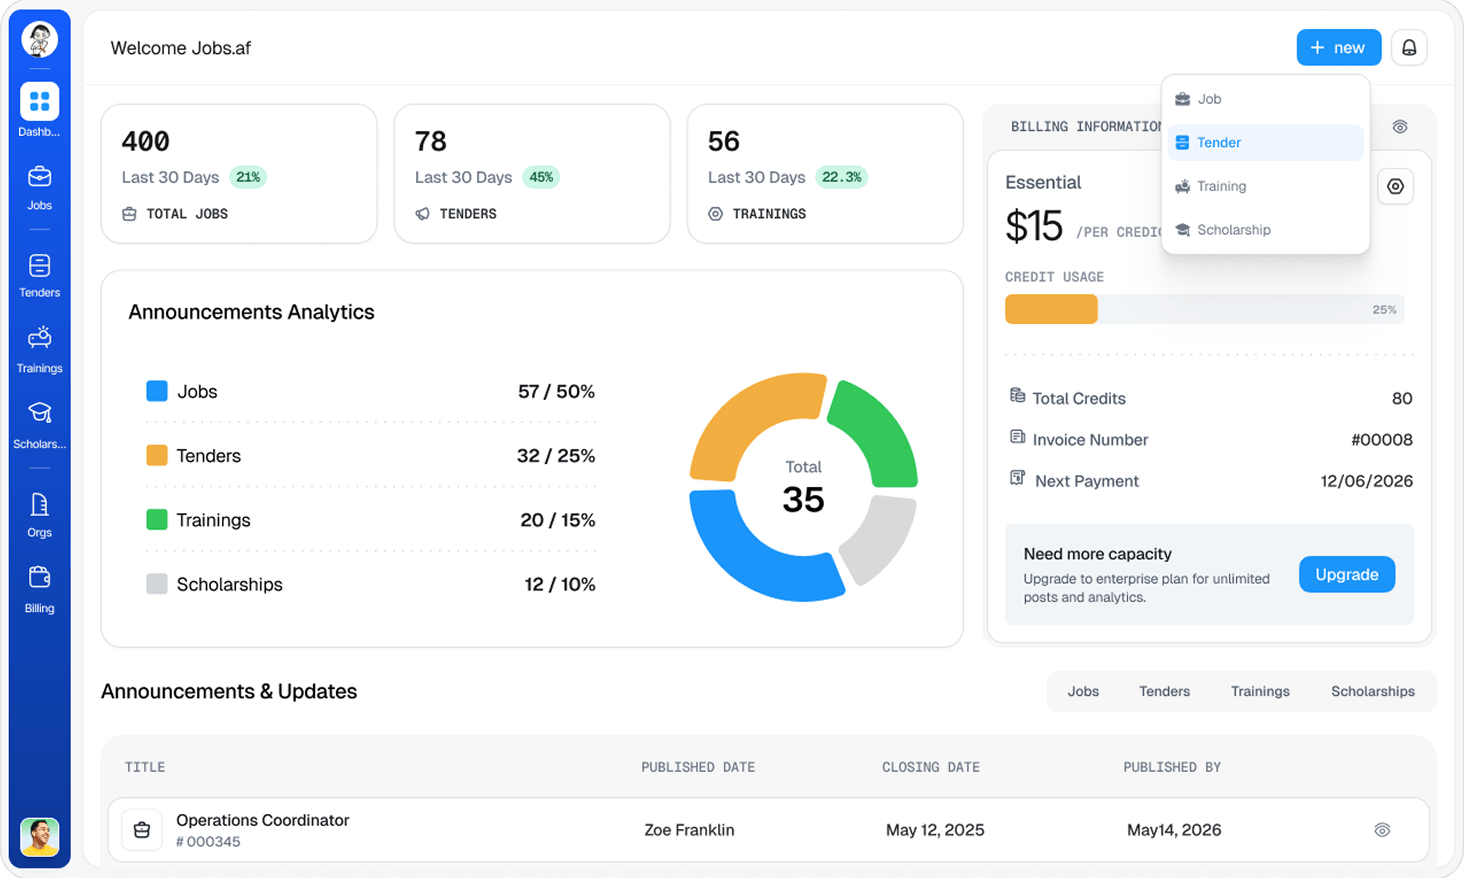Open the notifications bell
Image resolution: width=1464 pixels, height=878 pixels.
[1409, 47]
